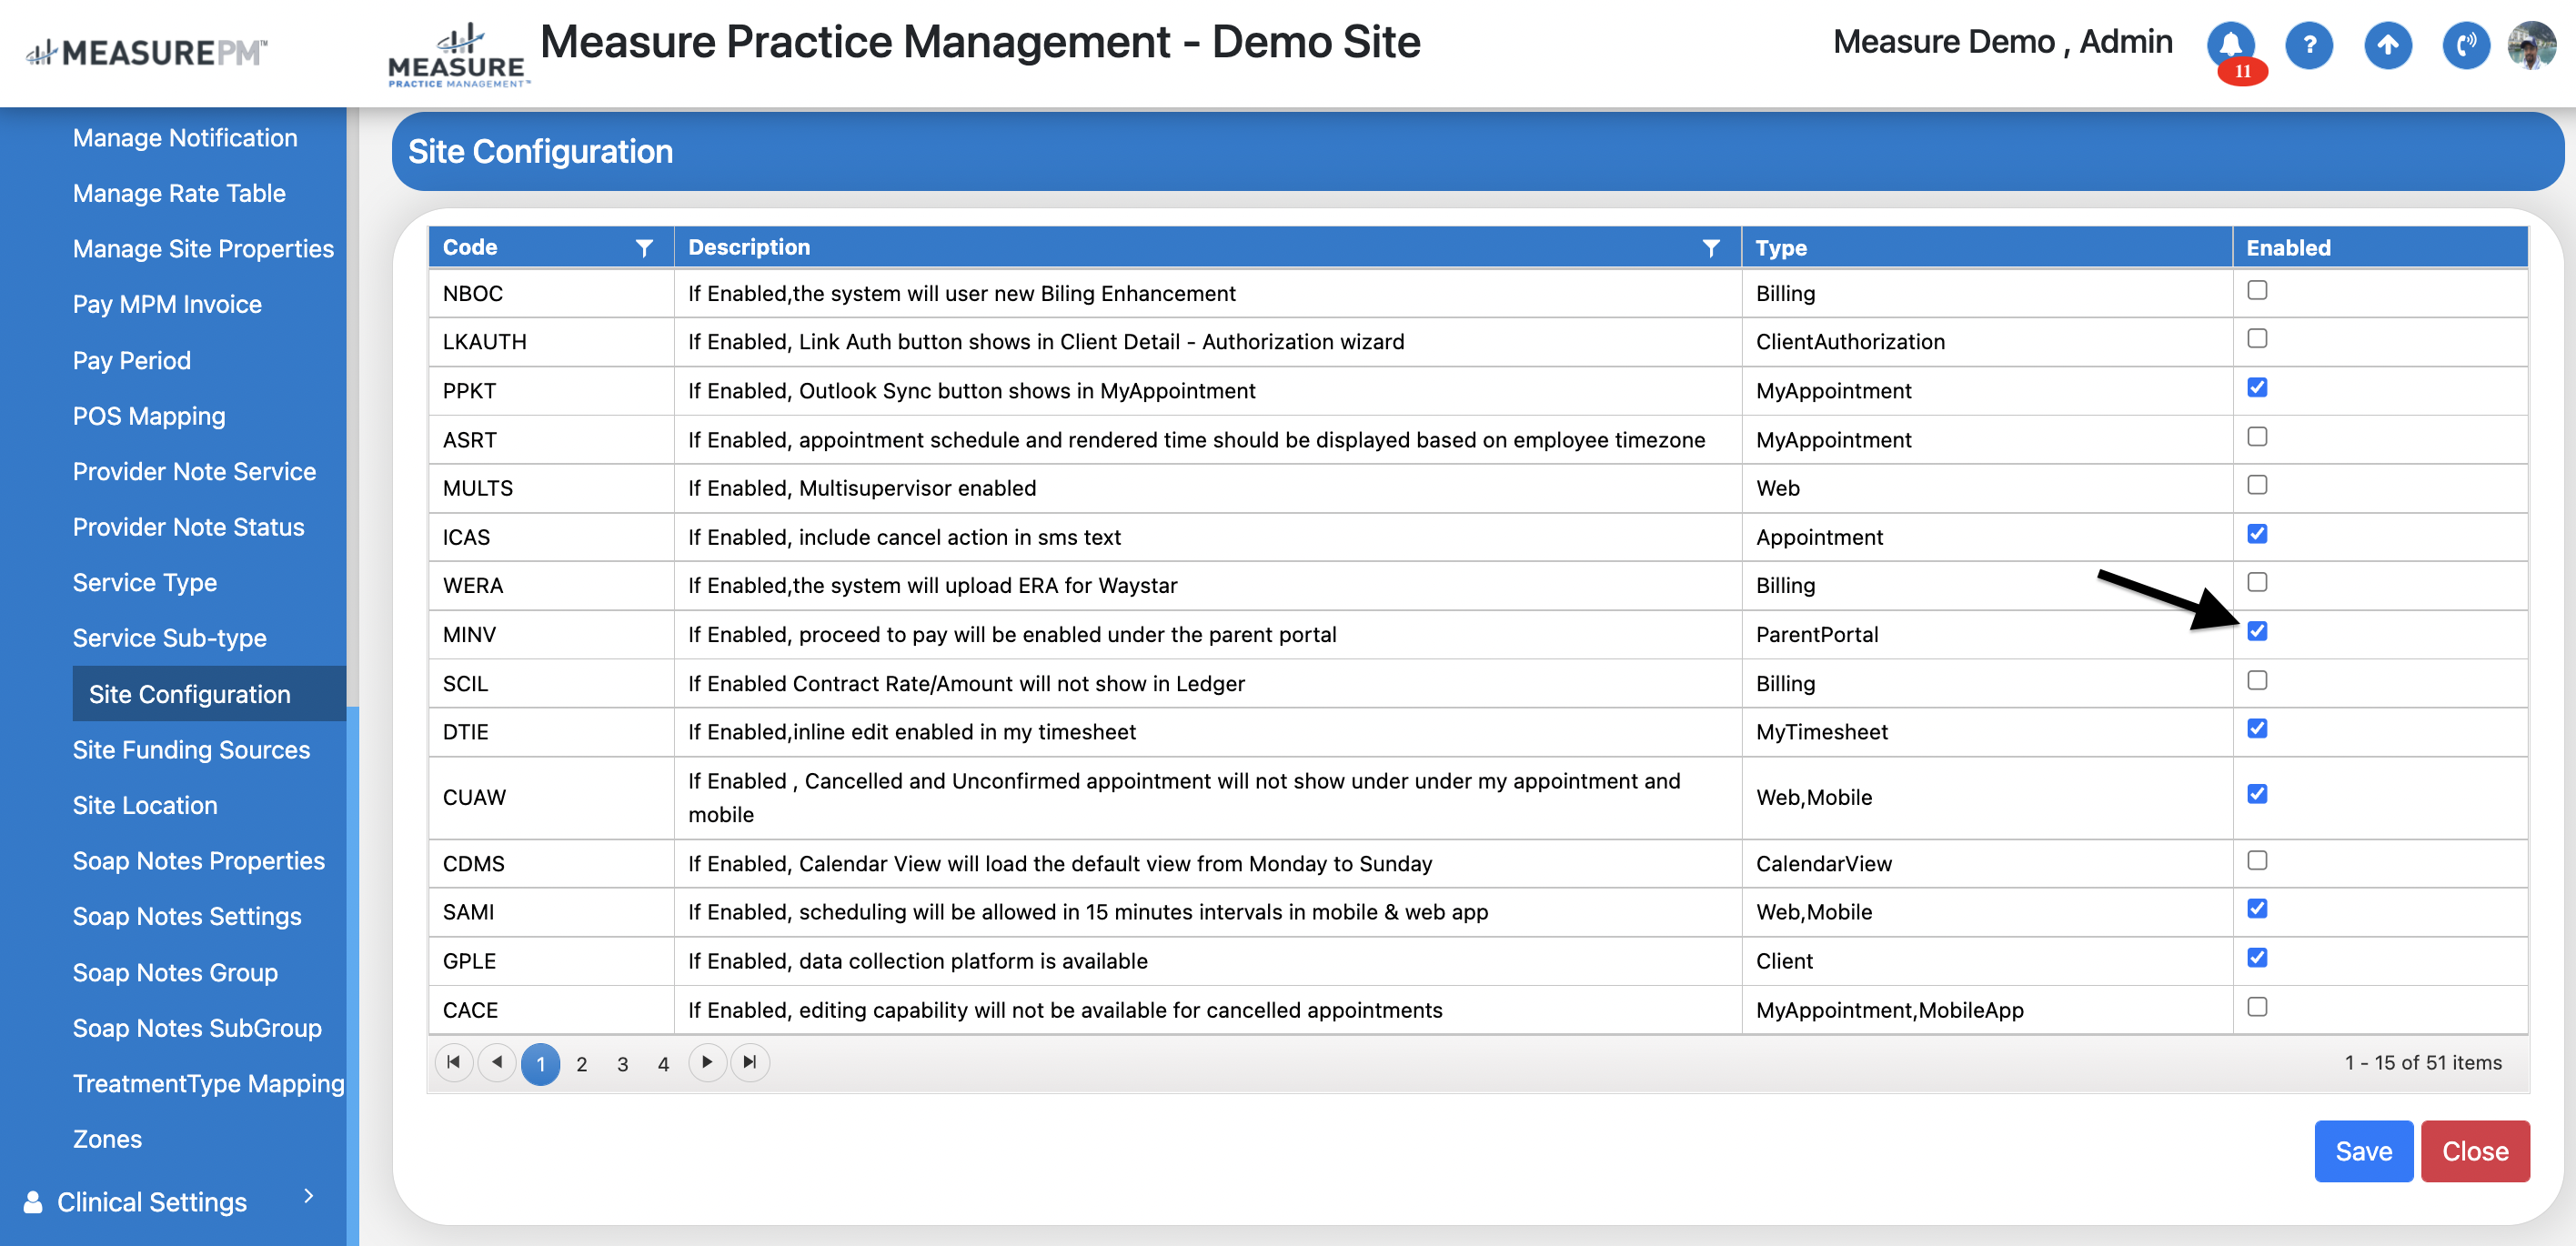Open the notifications bell icon

point(2230,44)
